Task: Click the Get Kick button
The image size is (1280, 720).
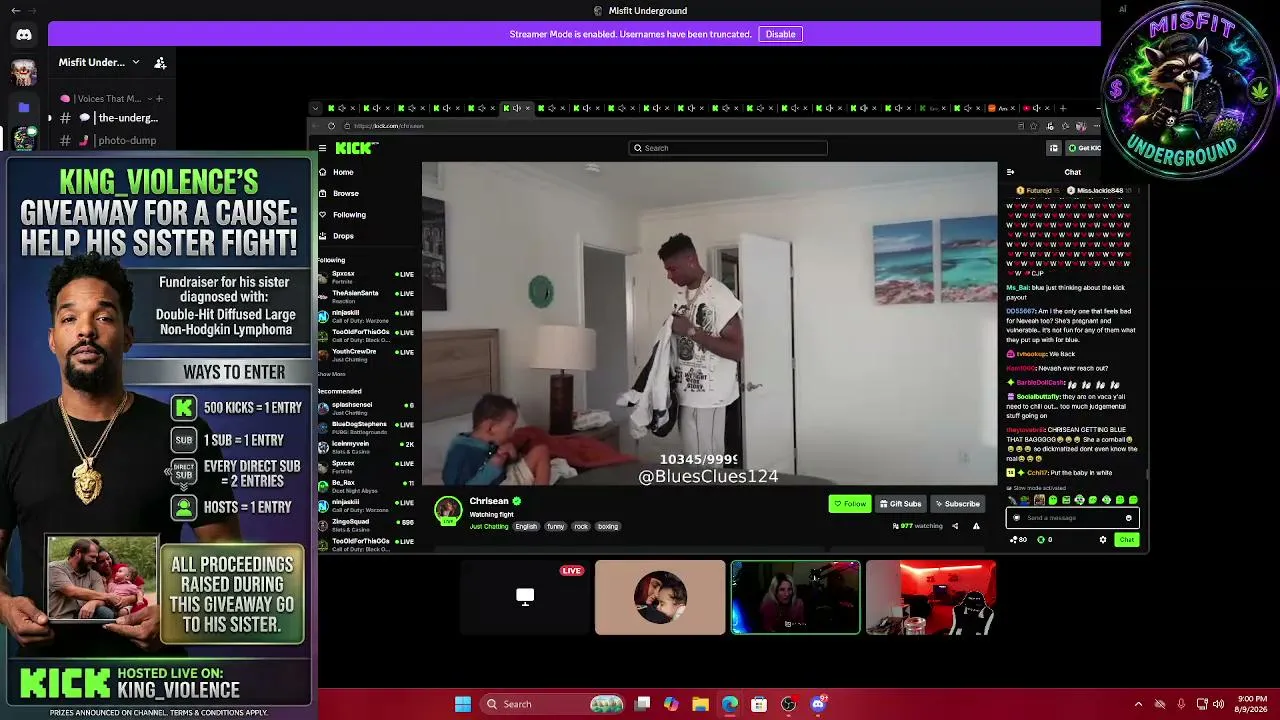Action: pyautogui.click(x=1084, y=148)
